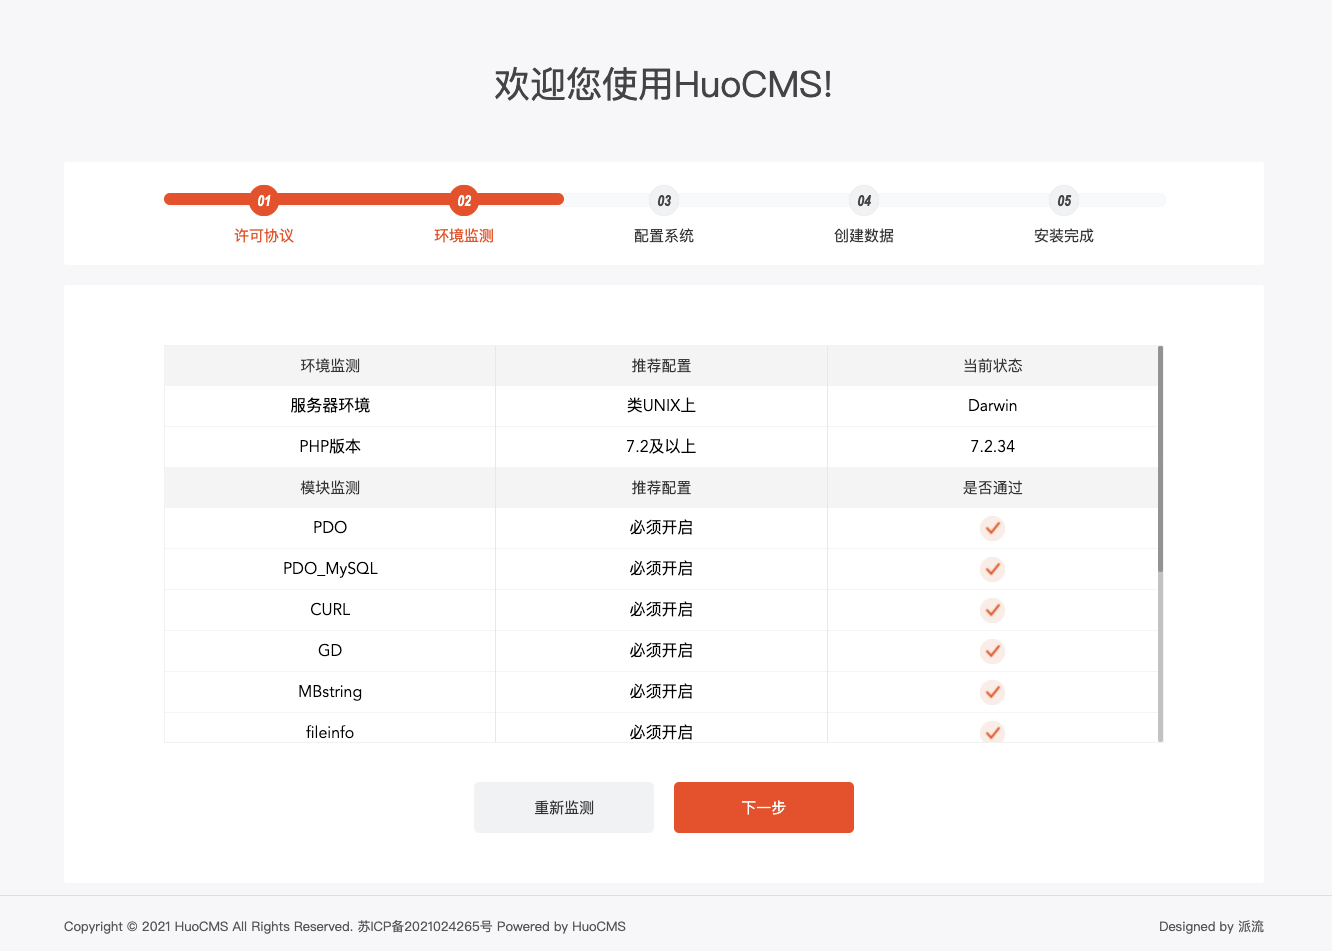Click the Copyright © 2021 HuoCMS text

click(146, 927)
